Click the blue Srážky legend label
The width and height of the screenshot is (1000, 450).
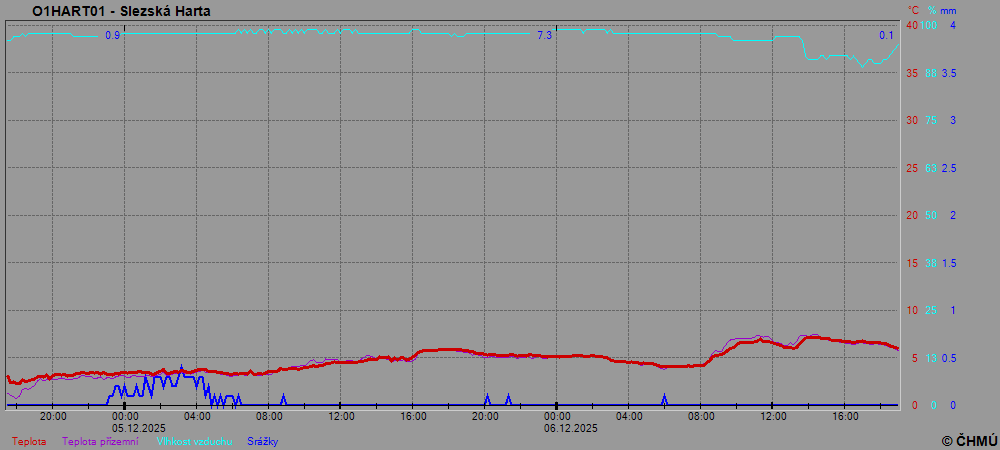click(x=262, y=441)
